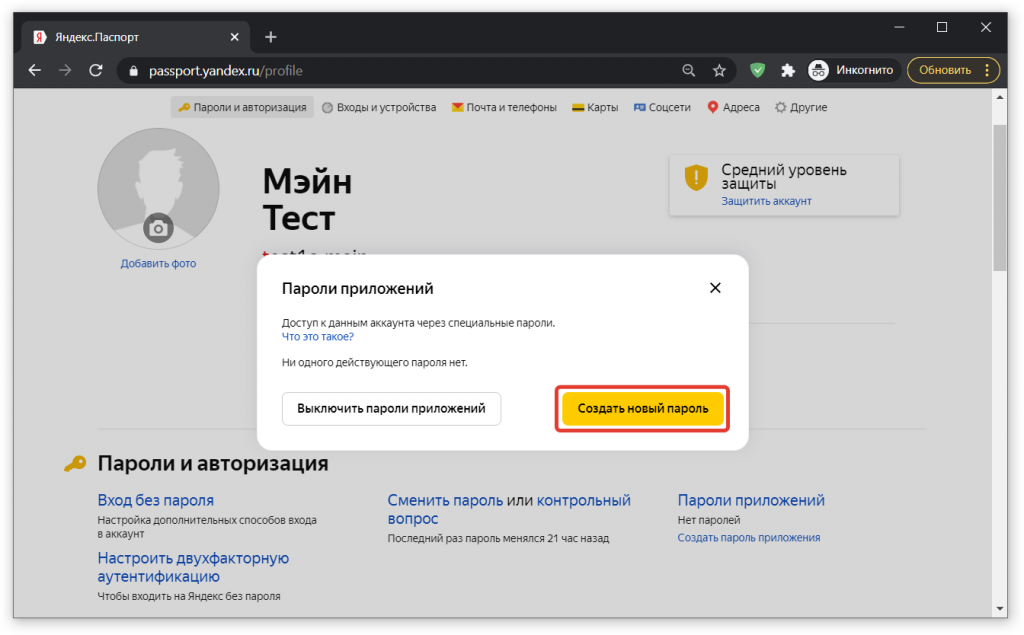
Task: Click the Защитить аккаунт link
Action: (x=765, y=203)
